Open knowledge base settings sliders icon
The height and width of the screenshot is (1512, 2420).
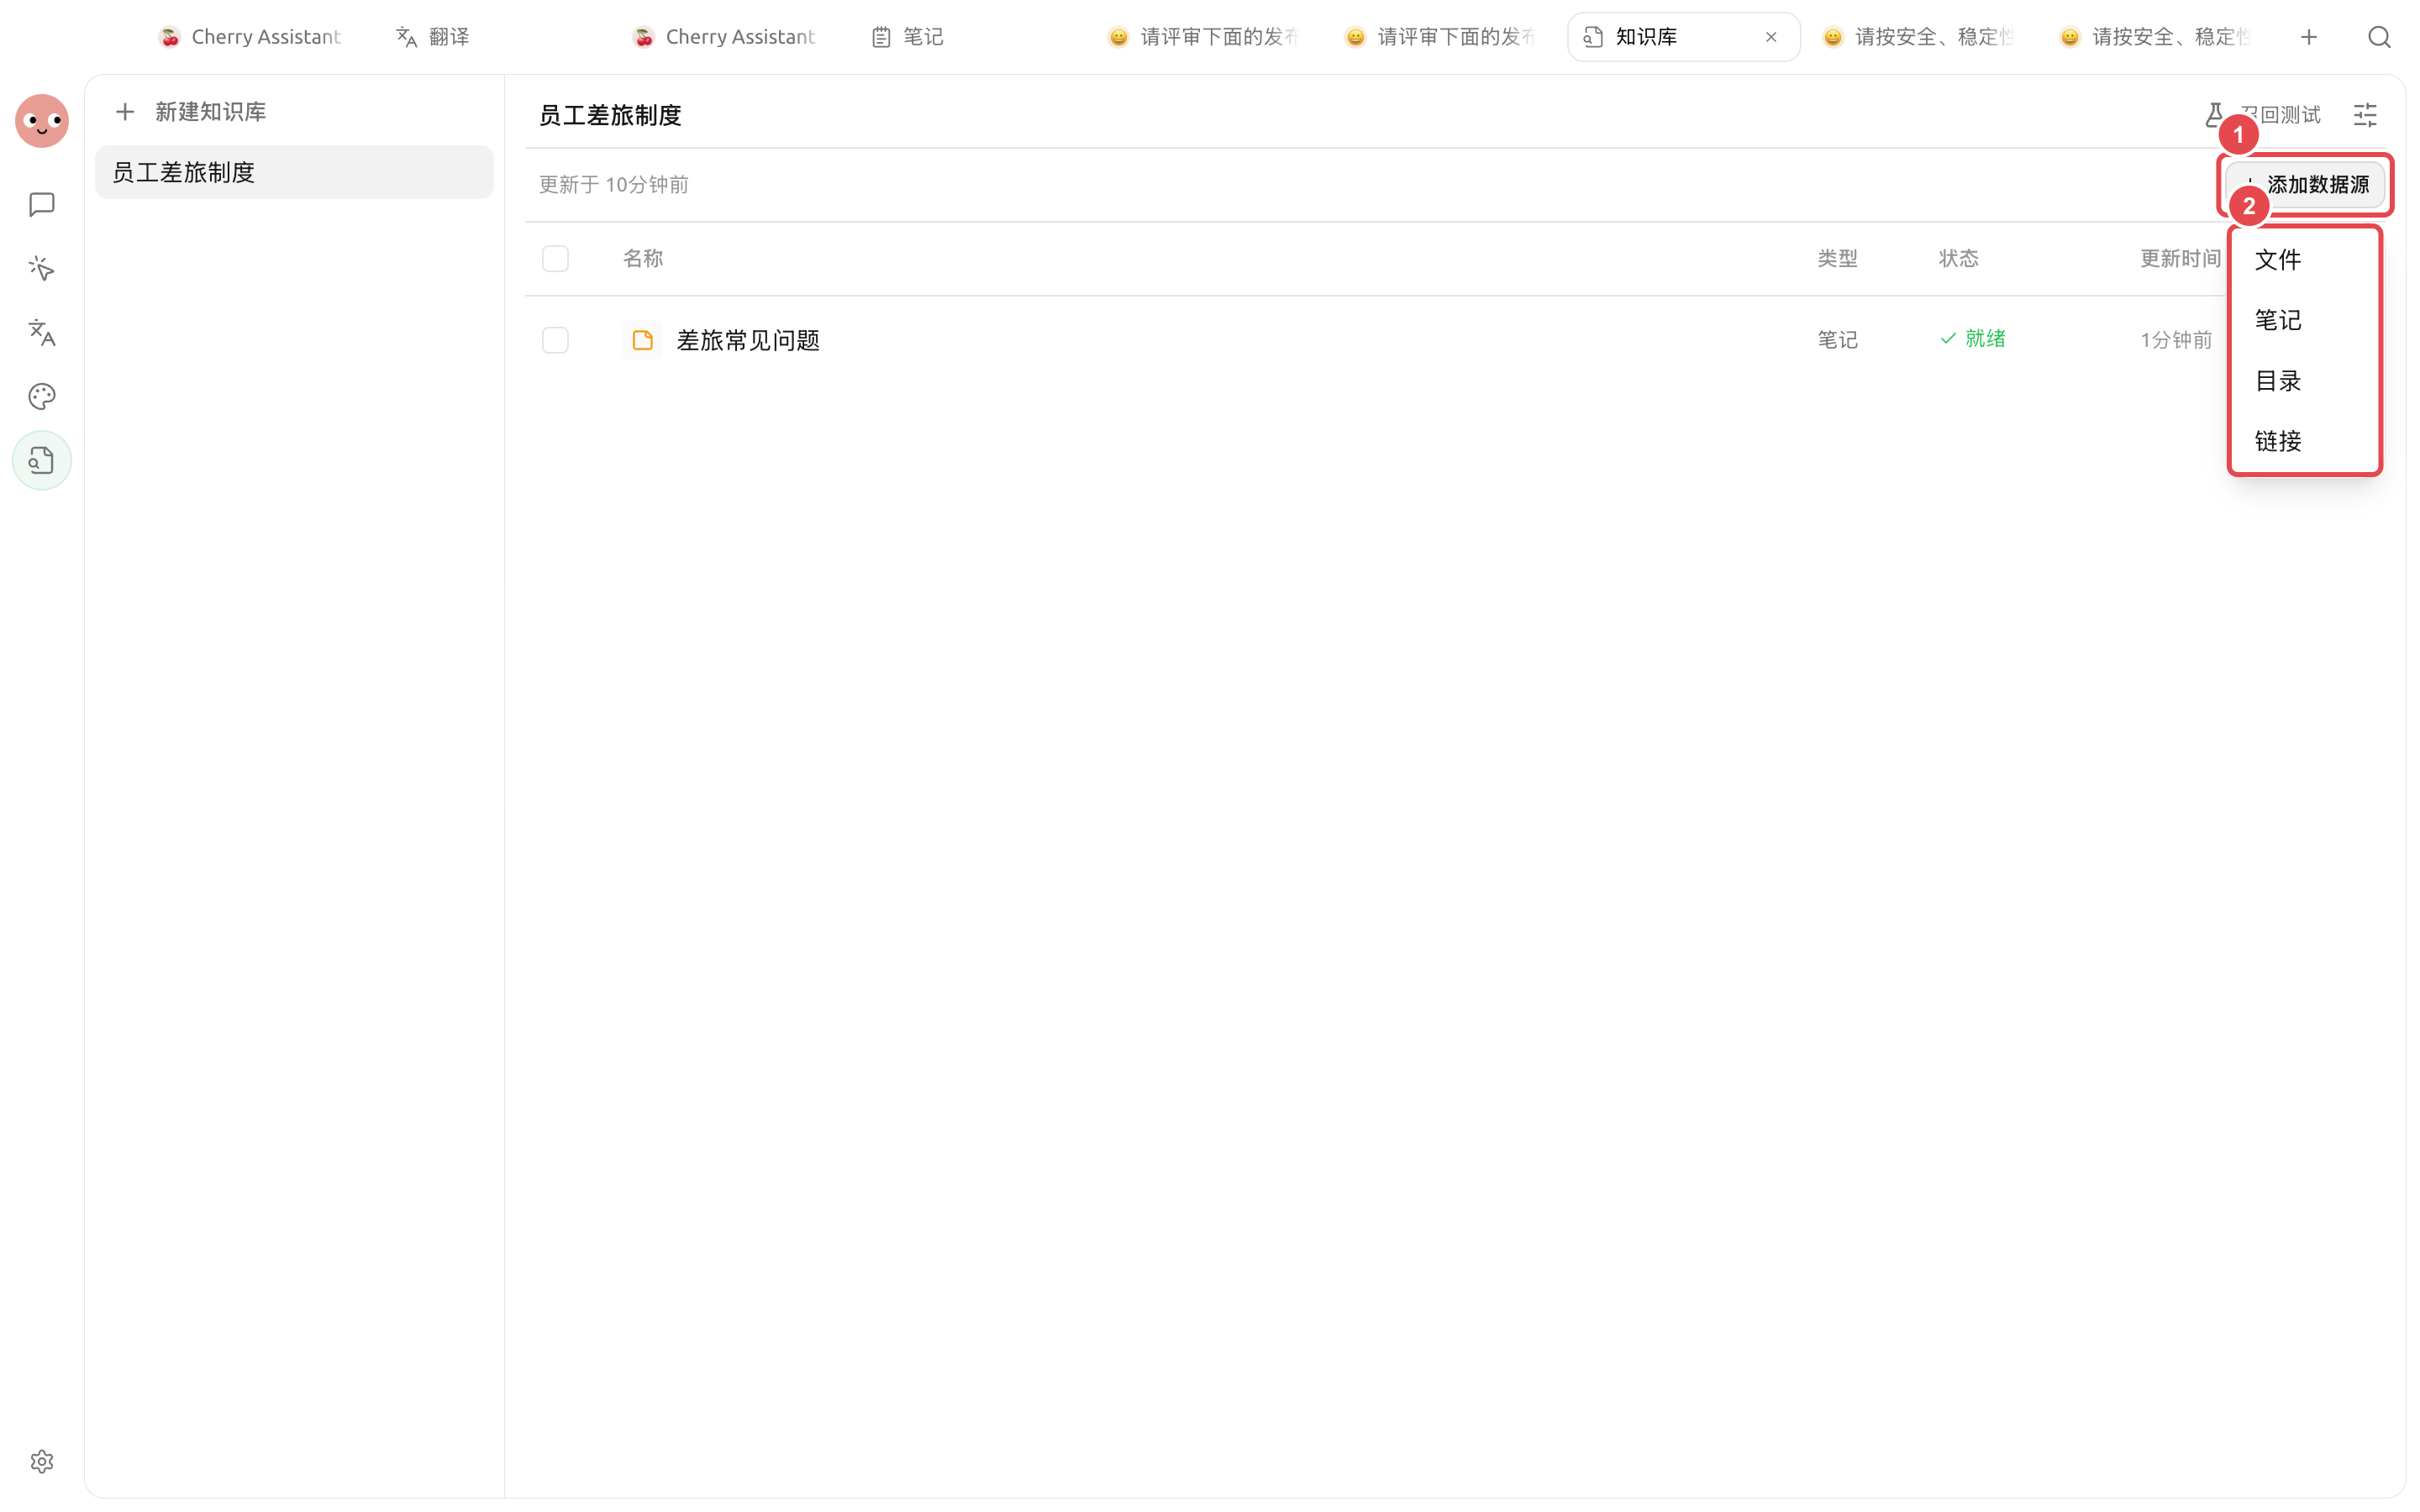[2365, 115]
